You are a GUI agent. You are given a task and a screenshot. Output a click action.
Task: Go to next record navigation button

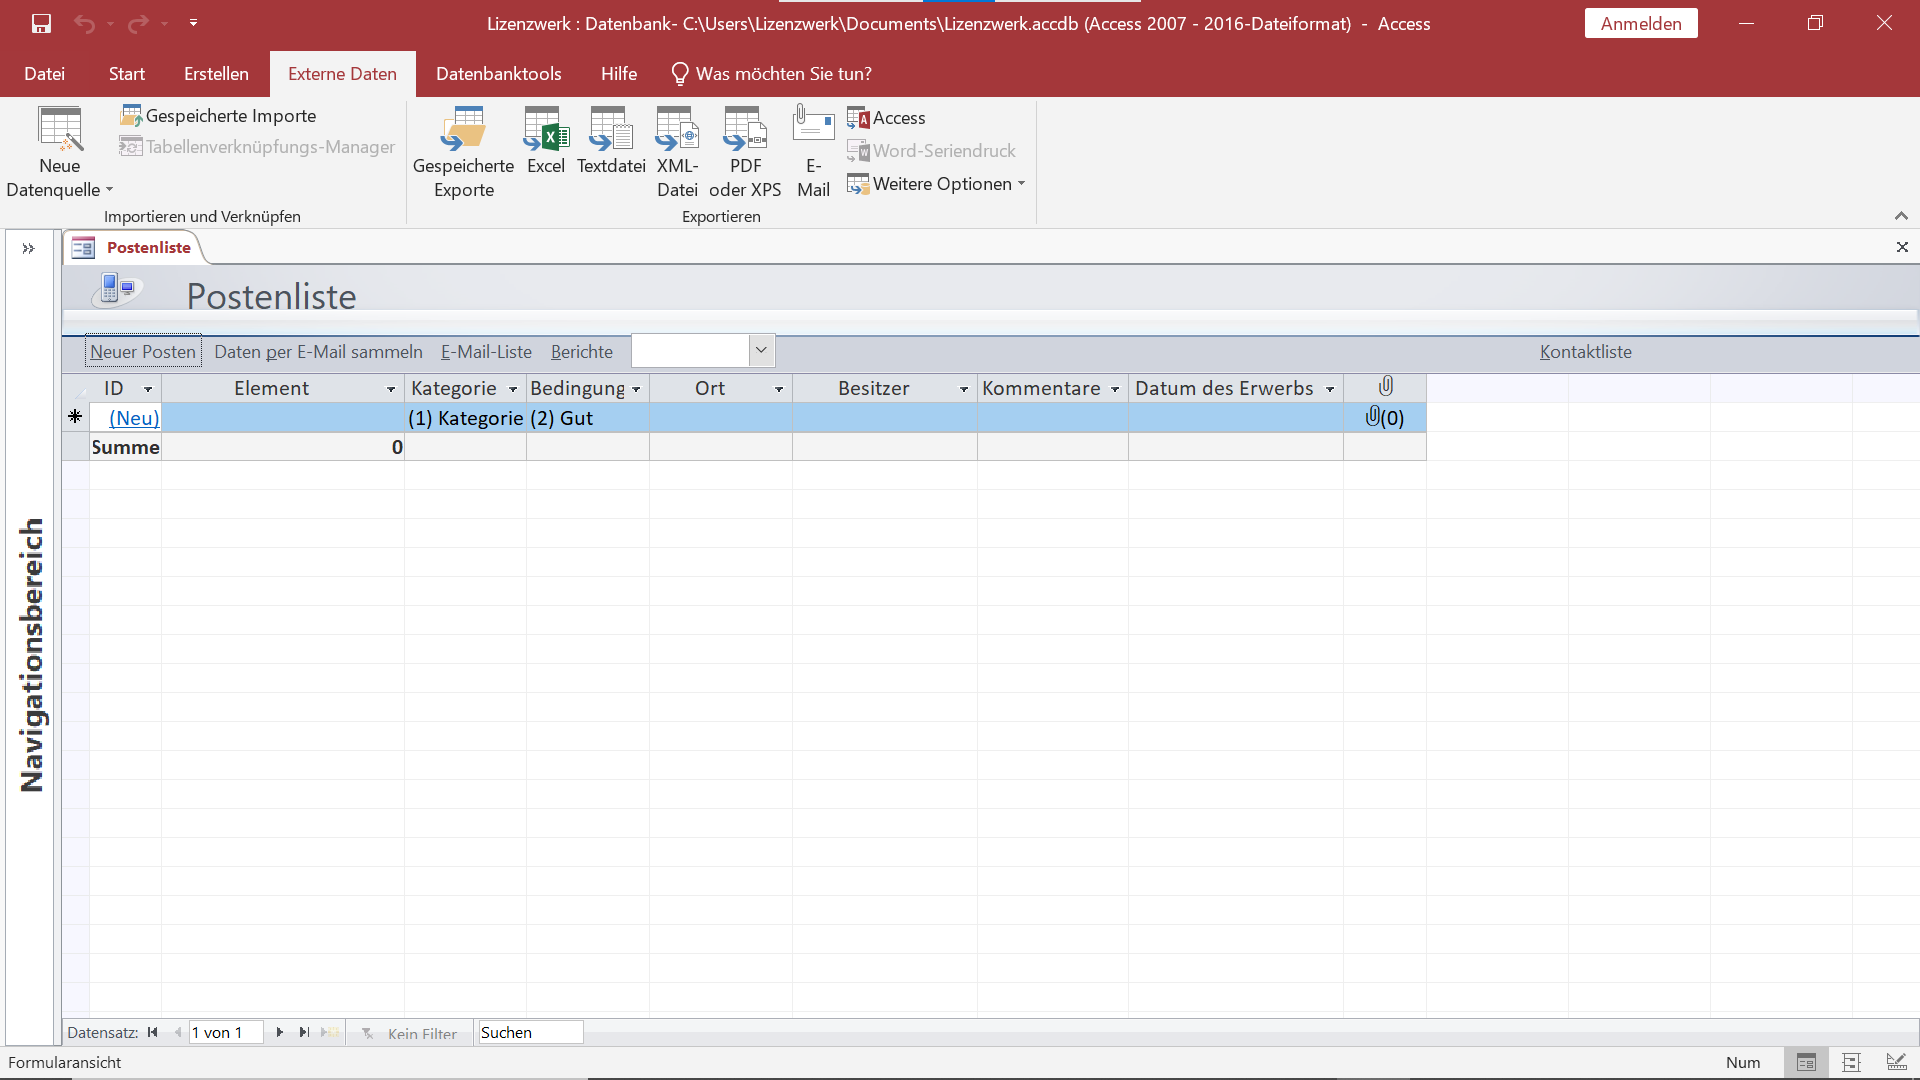click(x=280, y=1033)
